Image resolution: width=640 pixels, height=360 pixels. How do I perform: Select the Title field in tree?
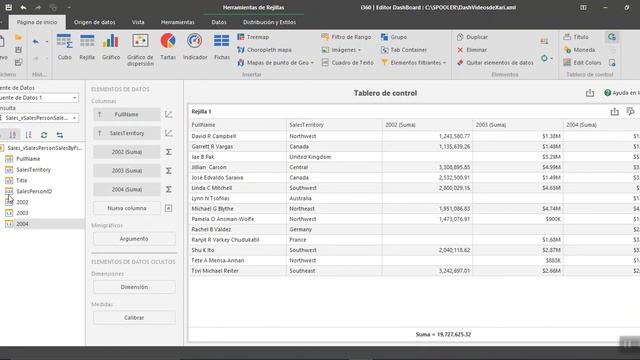(21, 180)
